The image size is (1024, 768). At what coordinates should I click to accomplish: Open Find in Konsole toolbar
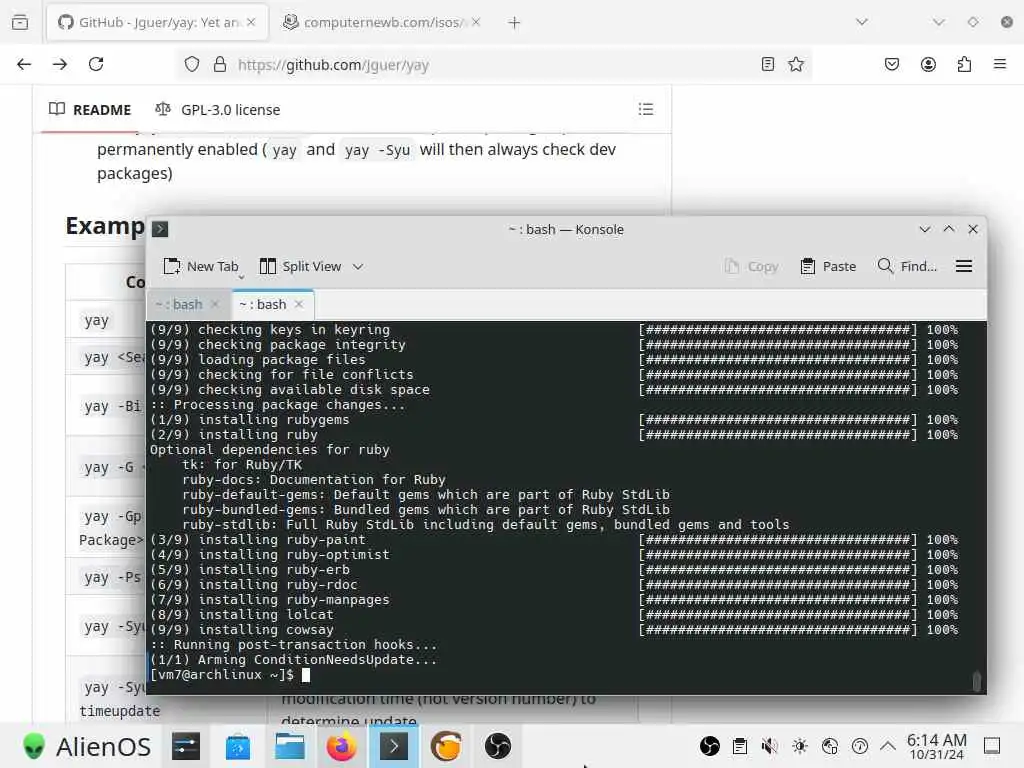click(907, 266)
